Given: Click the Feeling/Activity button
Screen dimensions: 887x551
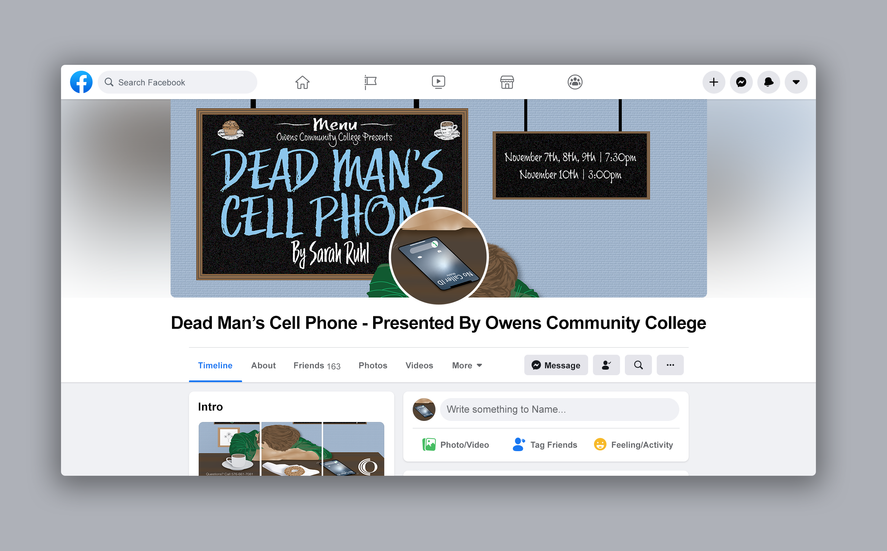Looking at the screenshot, I should [x=634, y=445].
